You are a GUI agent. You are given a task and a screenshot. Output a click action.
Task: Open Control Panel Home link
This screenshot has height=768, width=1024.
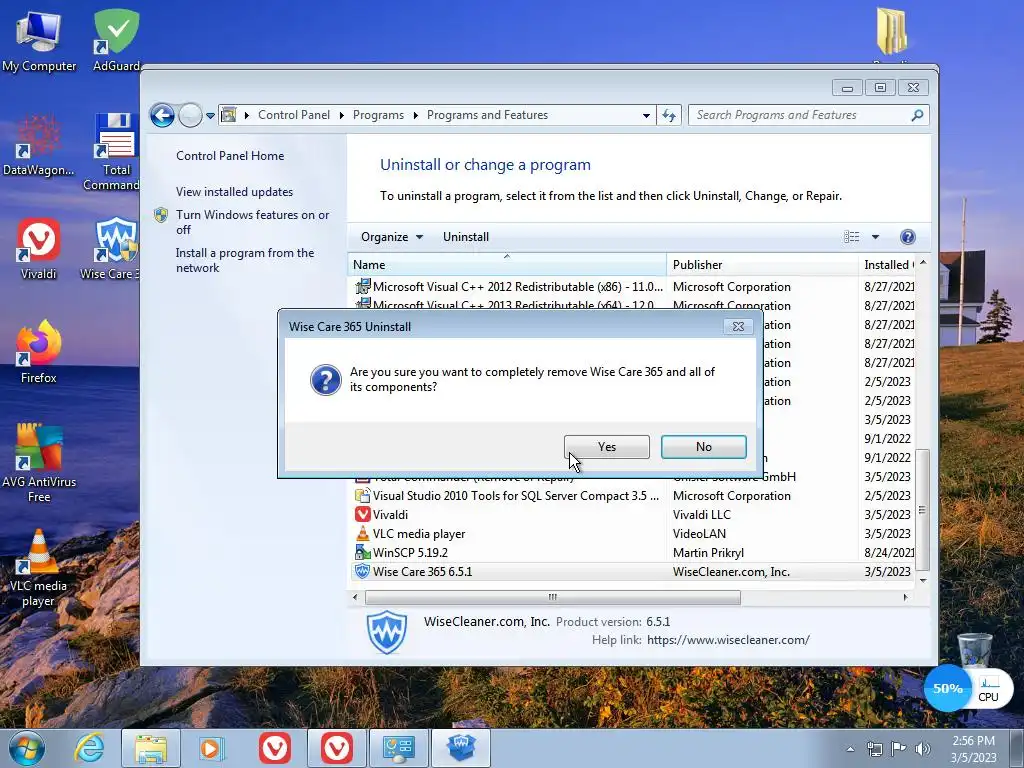coord(230,155)
